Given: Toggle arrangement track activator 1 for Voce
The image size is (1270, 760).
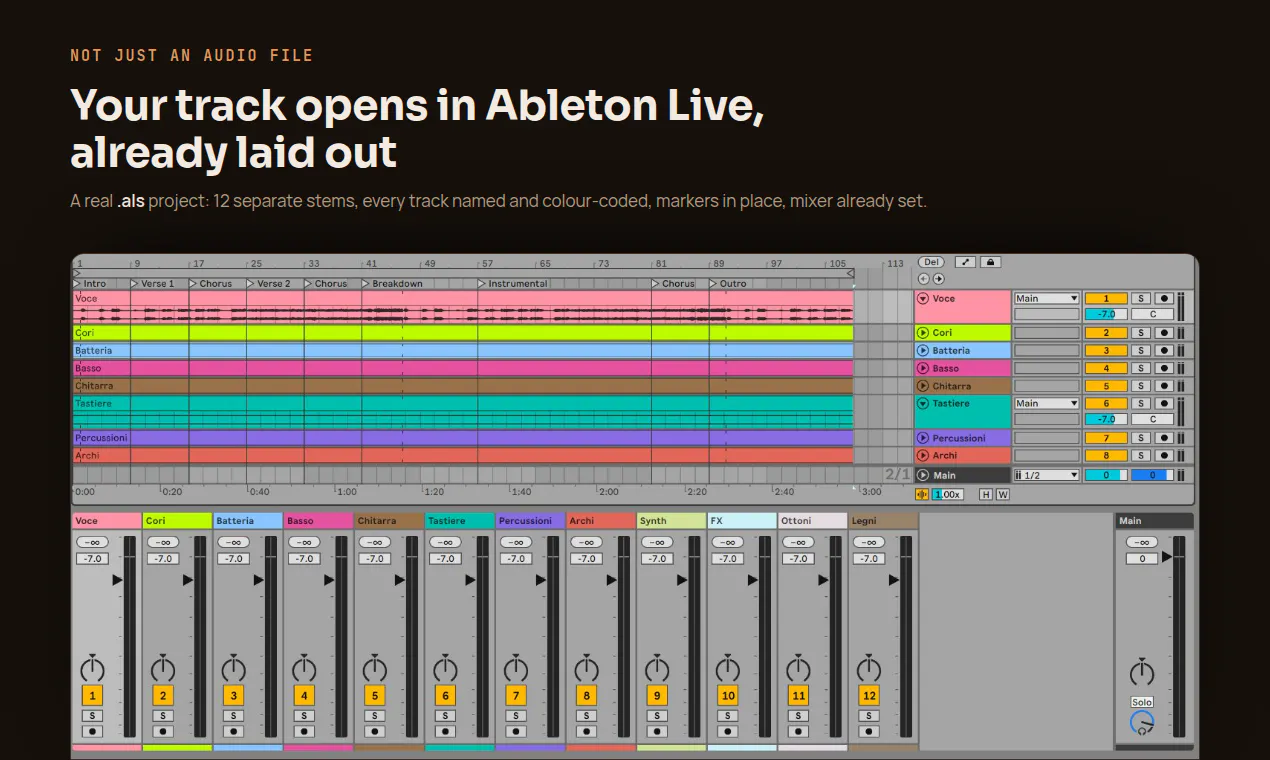Looking at the screenshot, I should [1106, 298].
